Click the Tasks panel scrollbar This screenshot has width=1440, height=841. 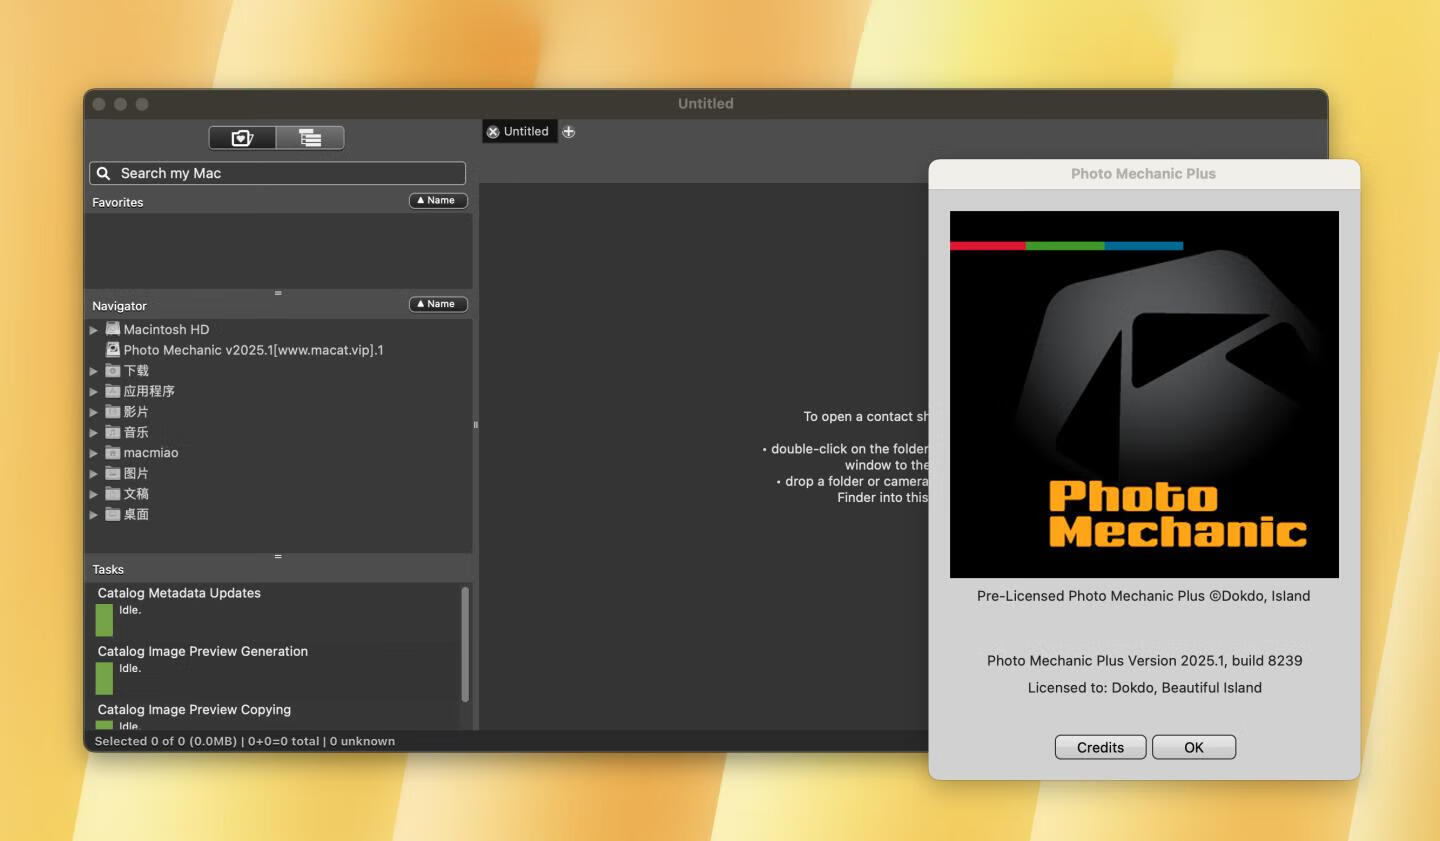point(465,644)
